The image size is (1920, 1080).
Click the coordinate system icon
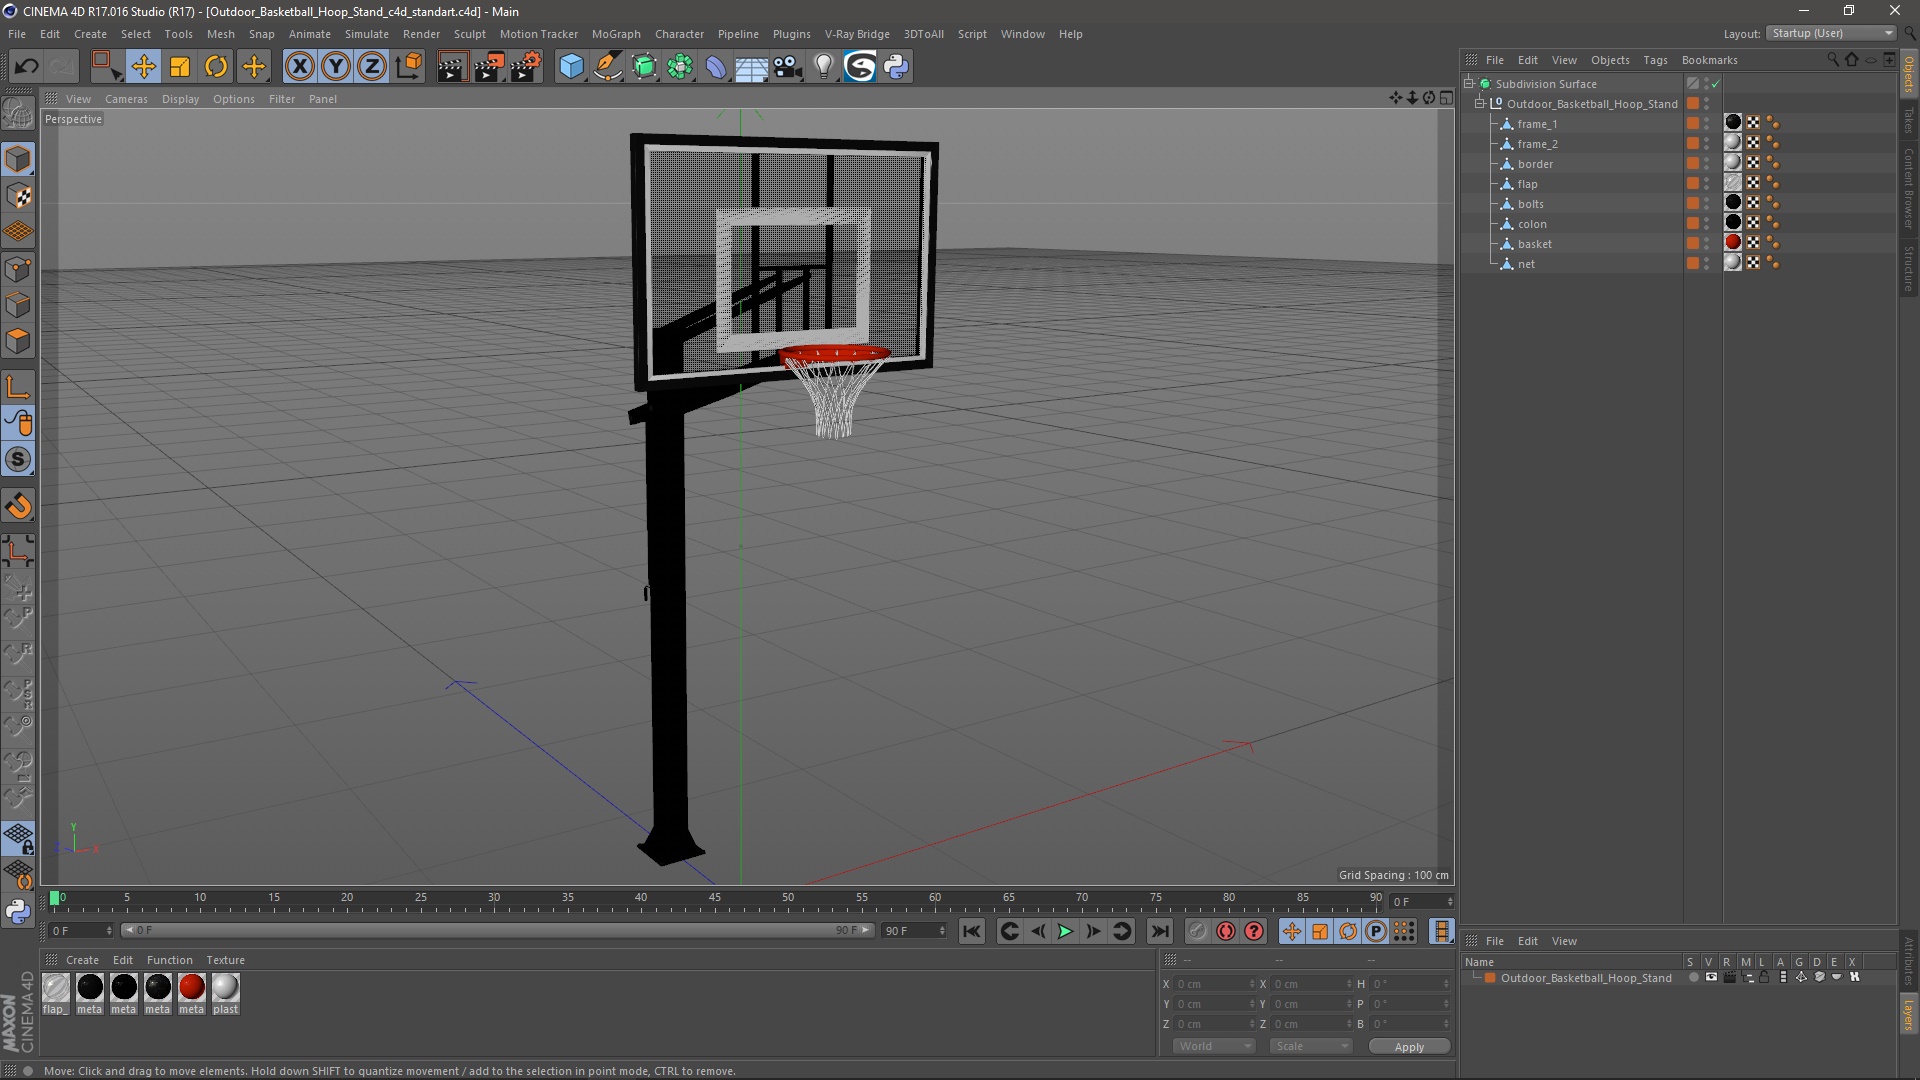pos(409,67)
